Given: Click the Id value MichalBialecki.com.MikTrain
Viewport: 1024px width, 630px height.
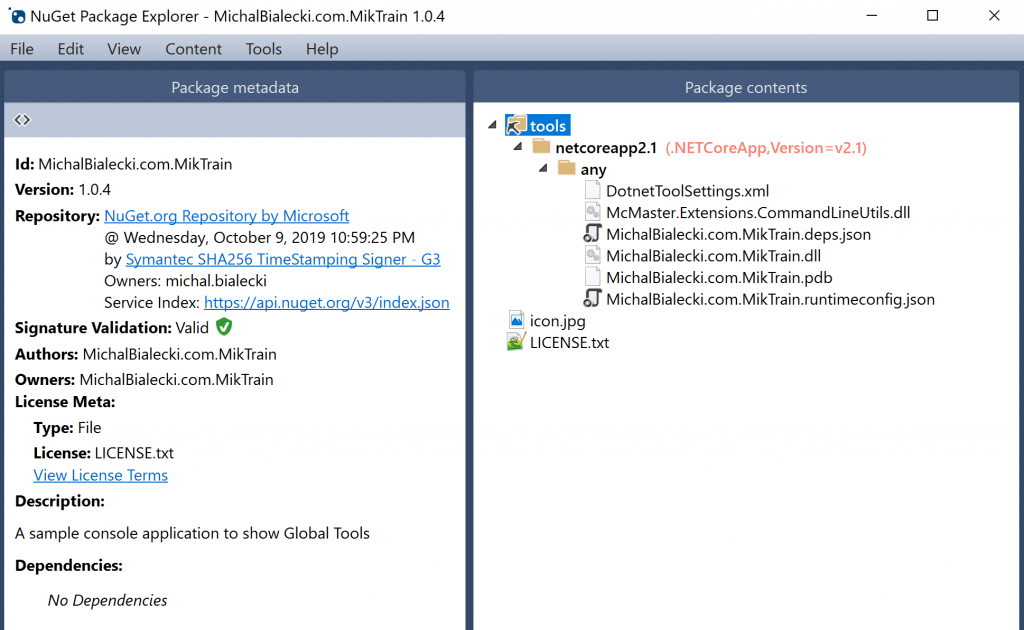Looking at the screenshot, I should (135, 164).
